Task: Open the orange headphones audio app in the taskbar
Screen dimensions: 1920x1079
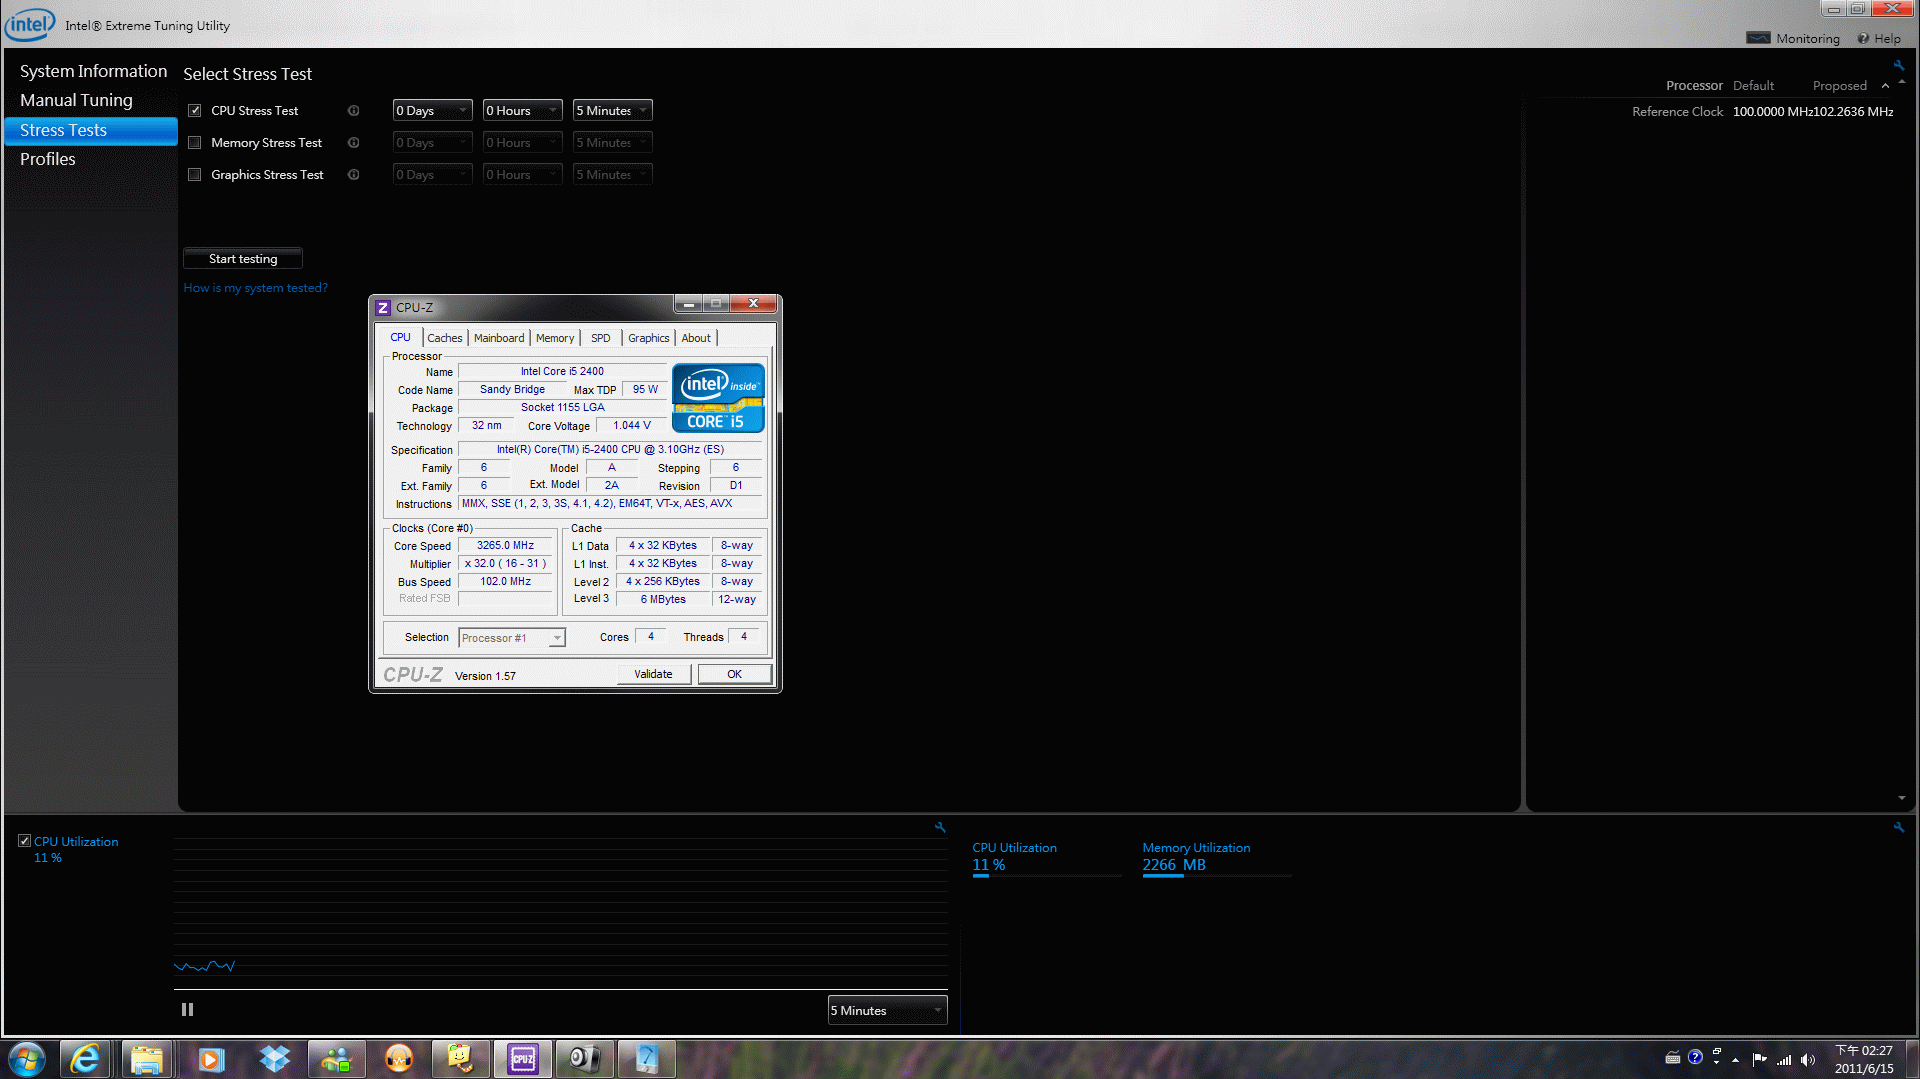Action: (399, 1059)
